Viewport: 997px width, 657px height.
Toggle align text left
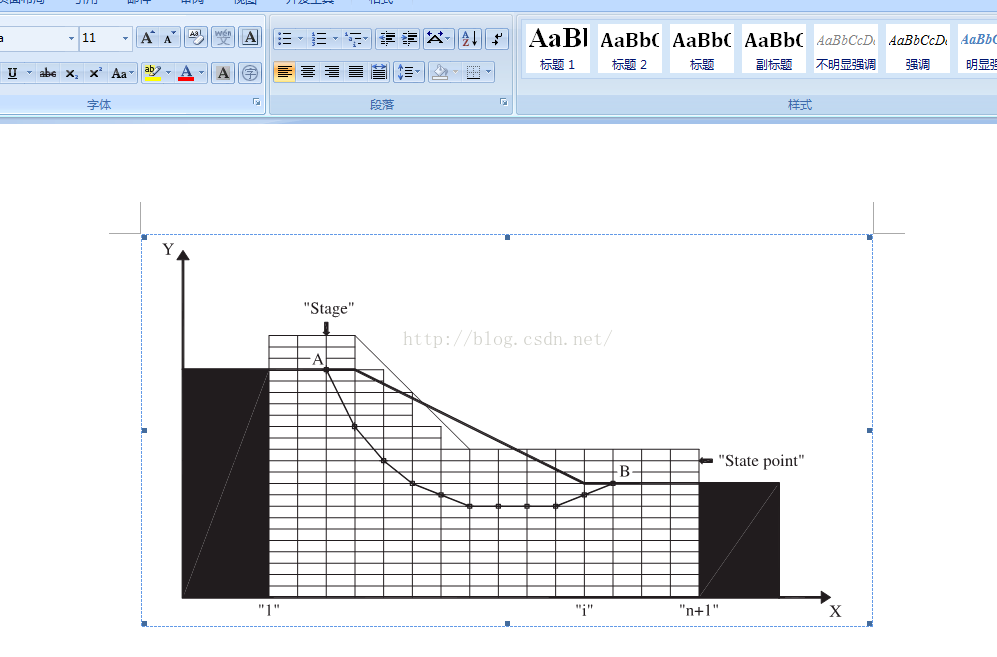284,72
